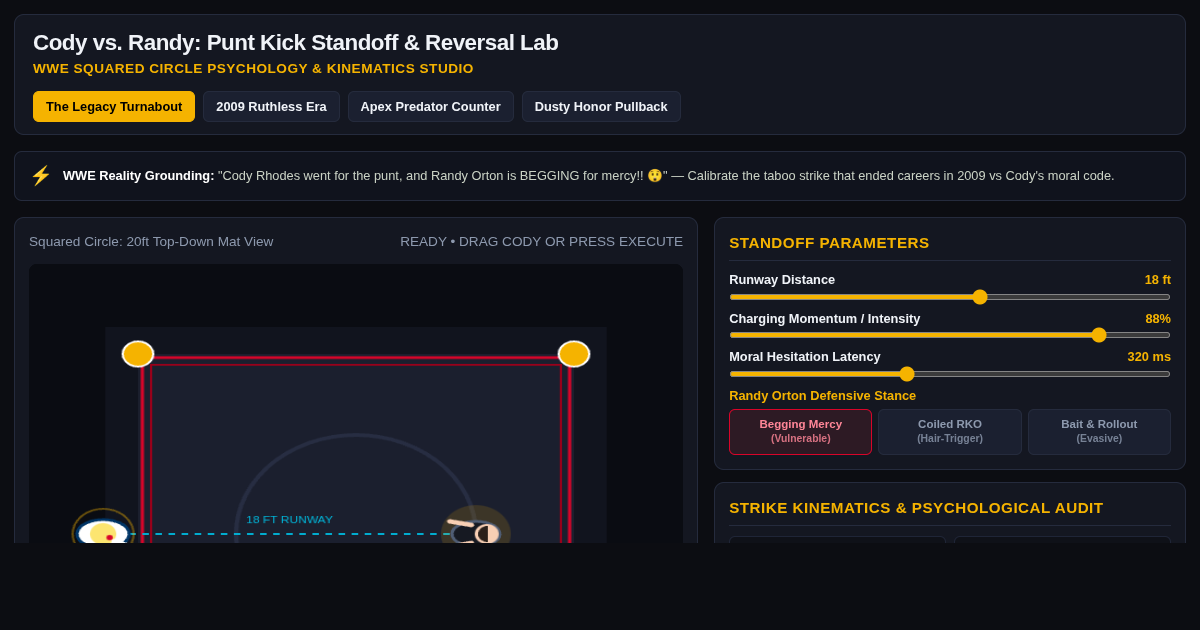Click the top-right yellow turnbuckle

(x=574, y=354)
